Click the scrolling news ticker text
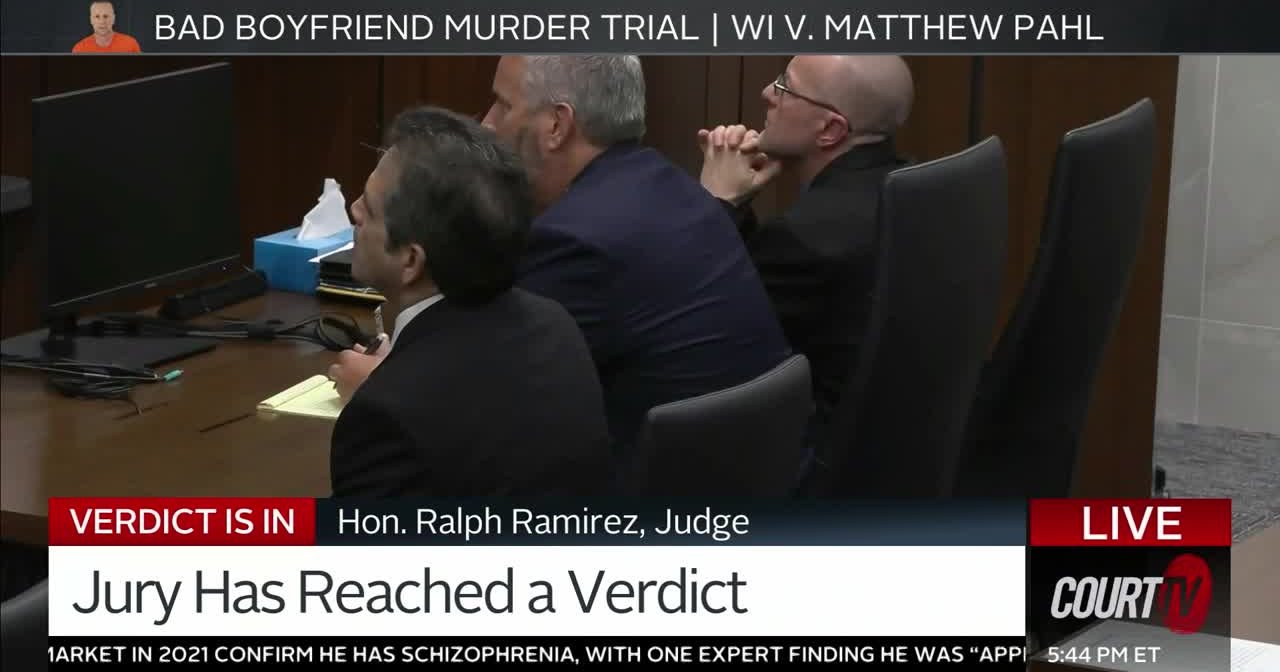This screenshot has width=1280, height=672. coord(537,654)
